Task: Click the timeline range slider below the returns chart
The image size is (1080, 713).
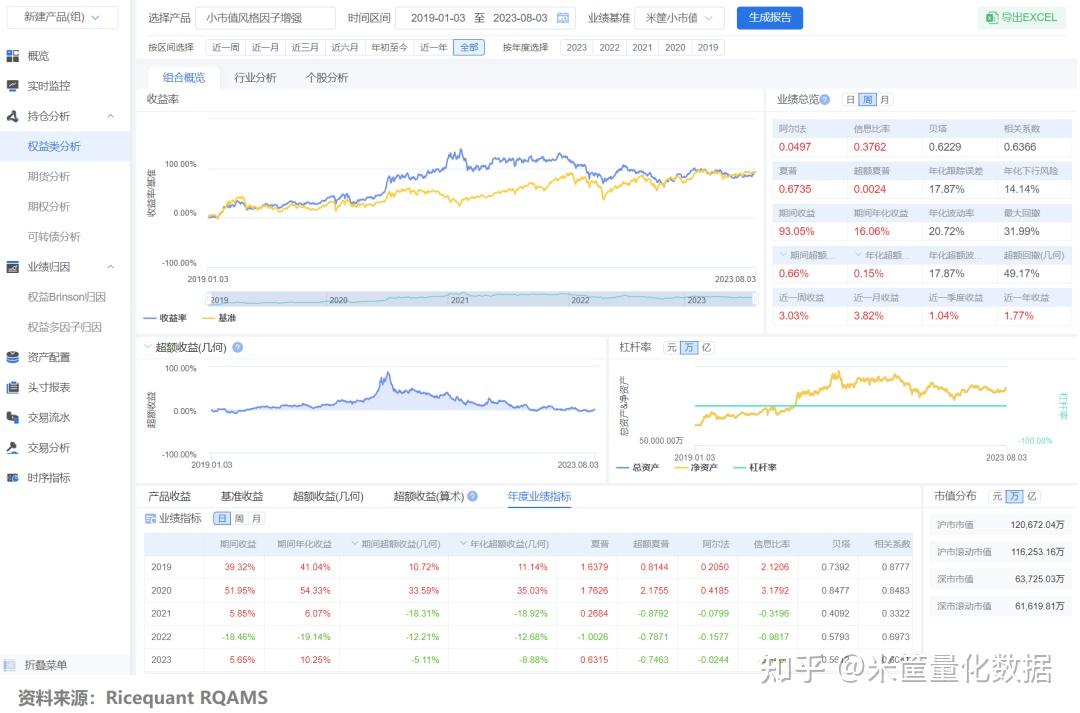Action: point(480,299)
